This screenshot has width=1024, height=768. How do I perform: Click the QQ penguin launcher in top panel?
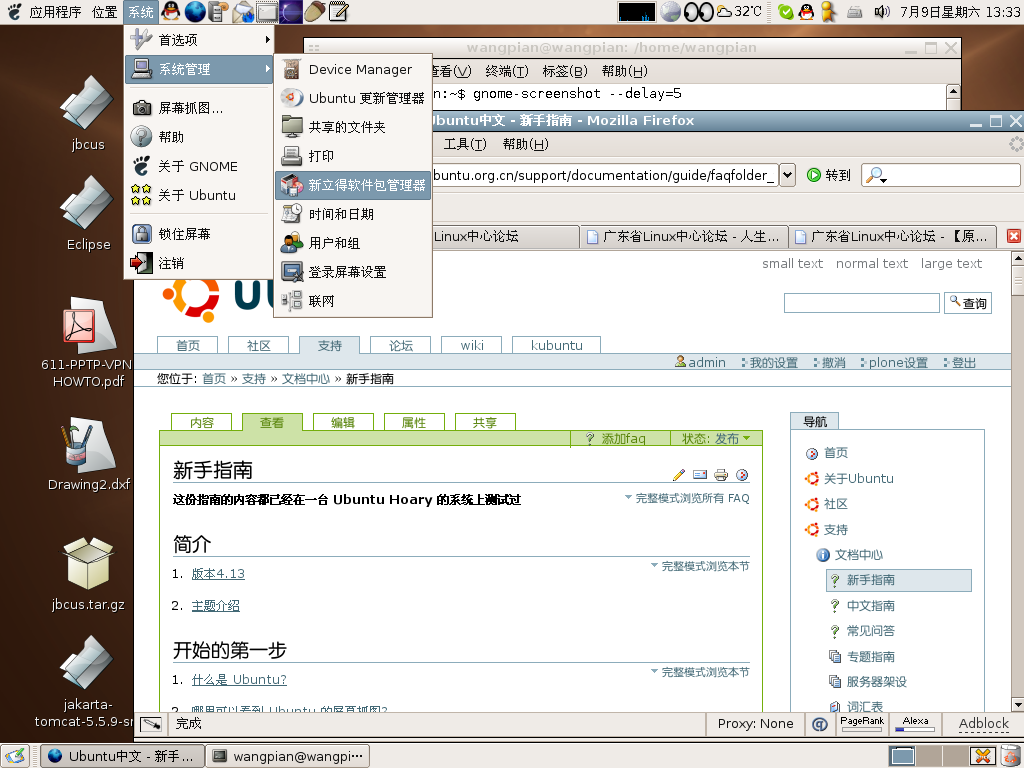(x=170, y=11)
